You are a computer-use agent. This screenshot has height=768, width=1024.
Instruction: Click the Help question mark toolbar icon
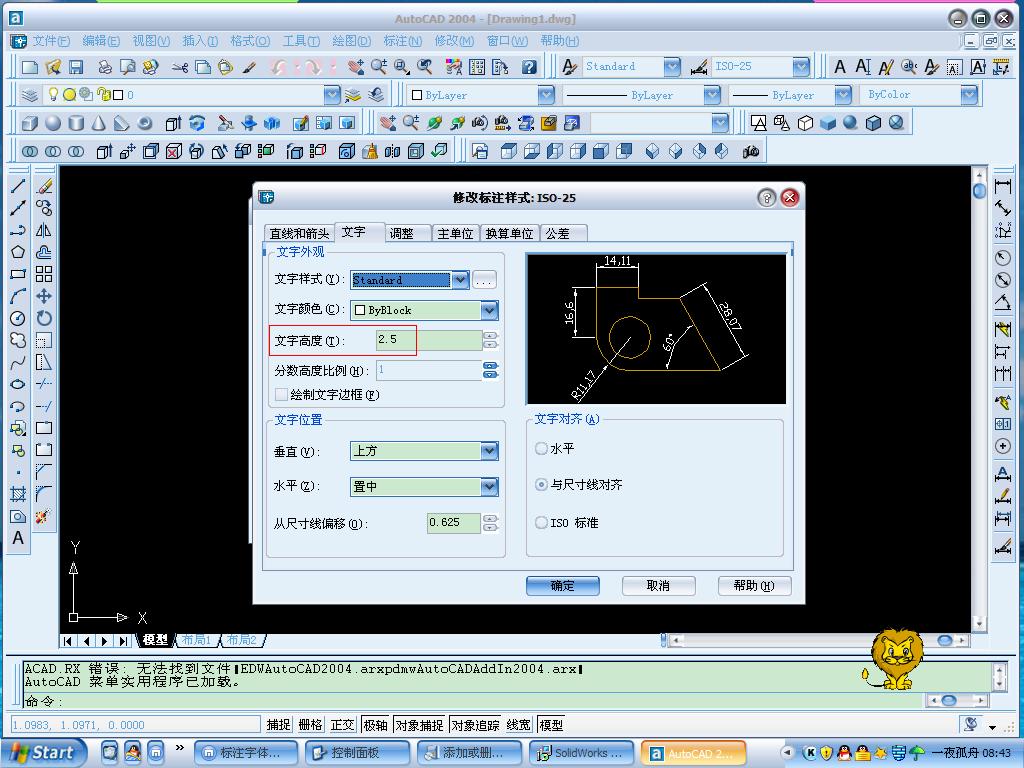point(529,67)
